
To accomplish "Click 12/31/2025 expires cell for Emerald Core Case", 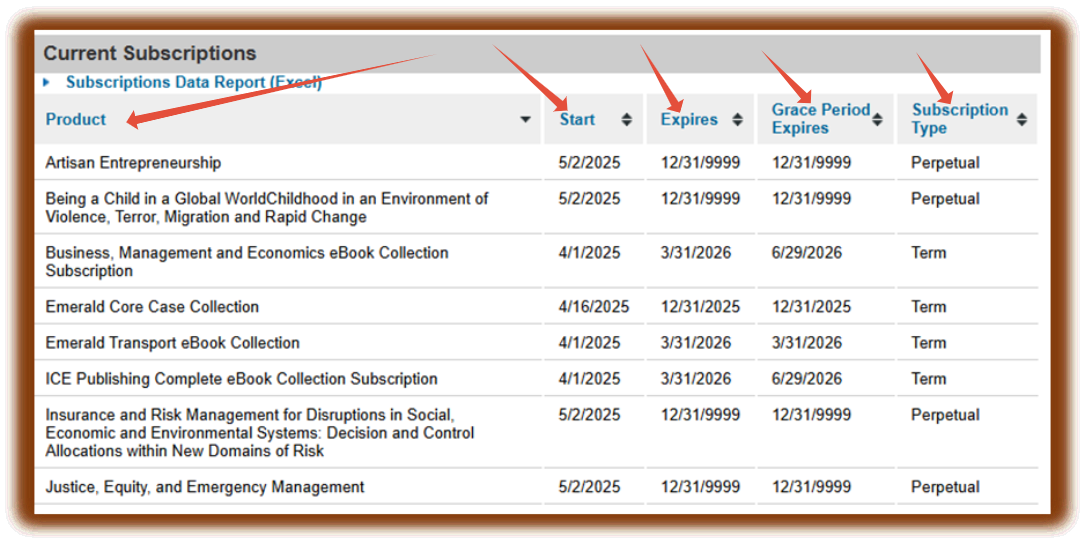I will tap(700, 307).
